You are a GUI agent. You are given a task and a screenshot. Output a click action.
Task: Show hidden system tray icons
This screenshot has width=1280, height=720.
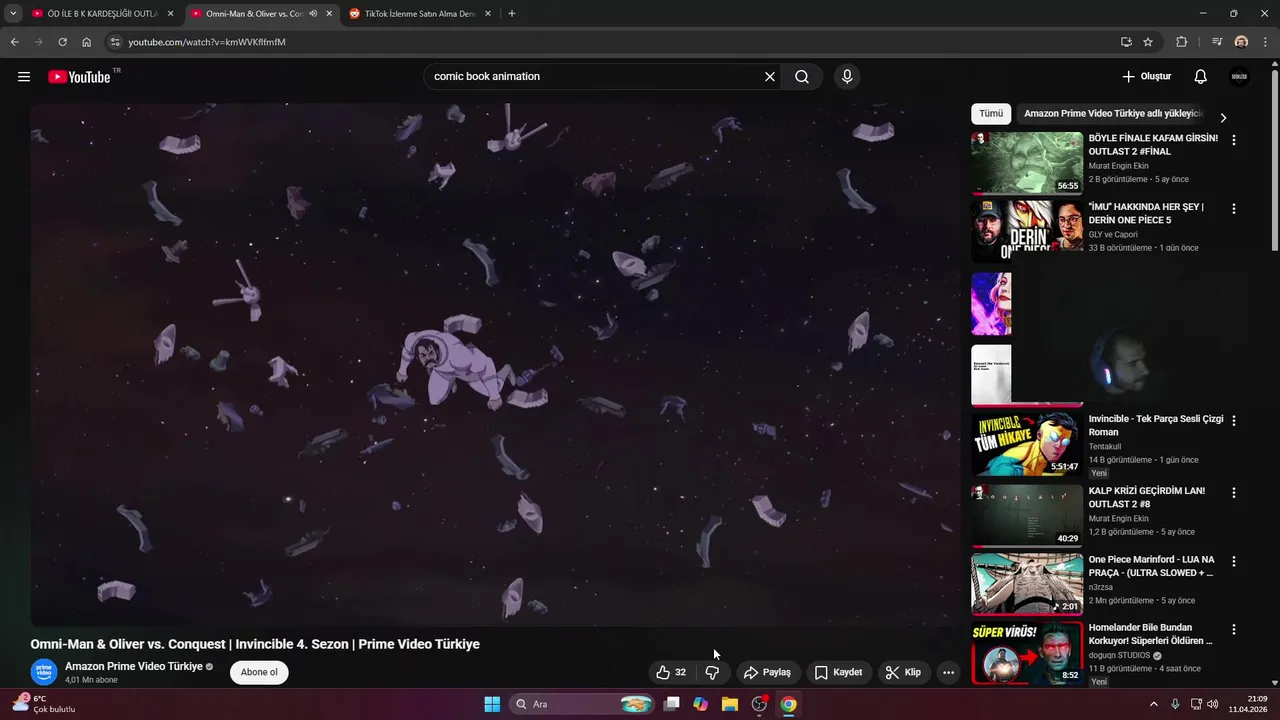pyautogui.click(x=1153, y=704)
